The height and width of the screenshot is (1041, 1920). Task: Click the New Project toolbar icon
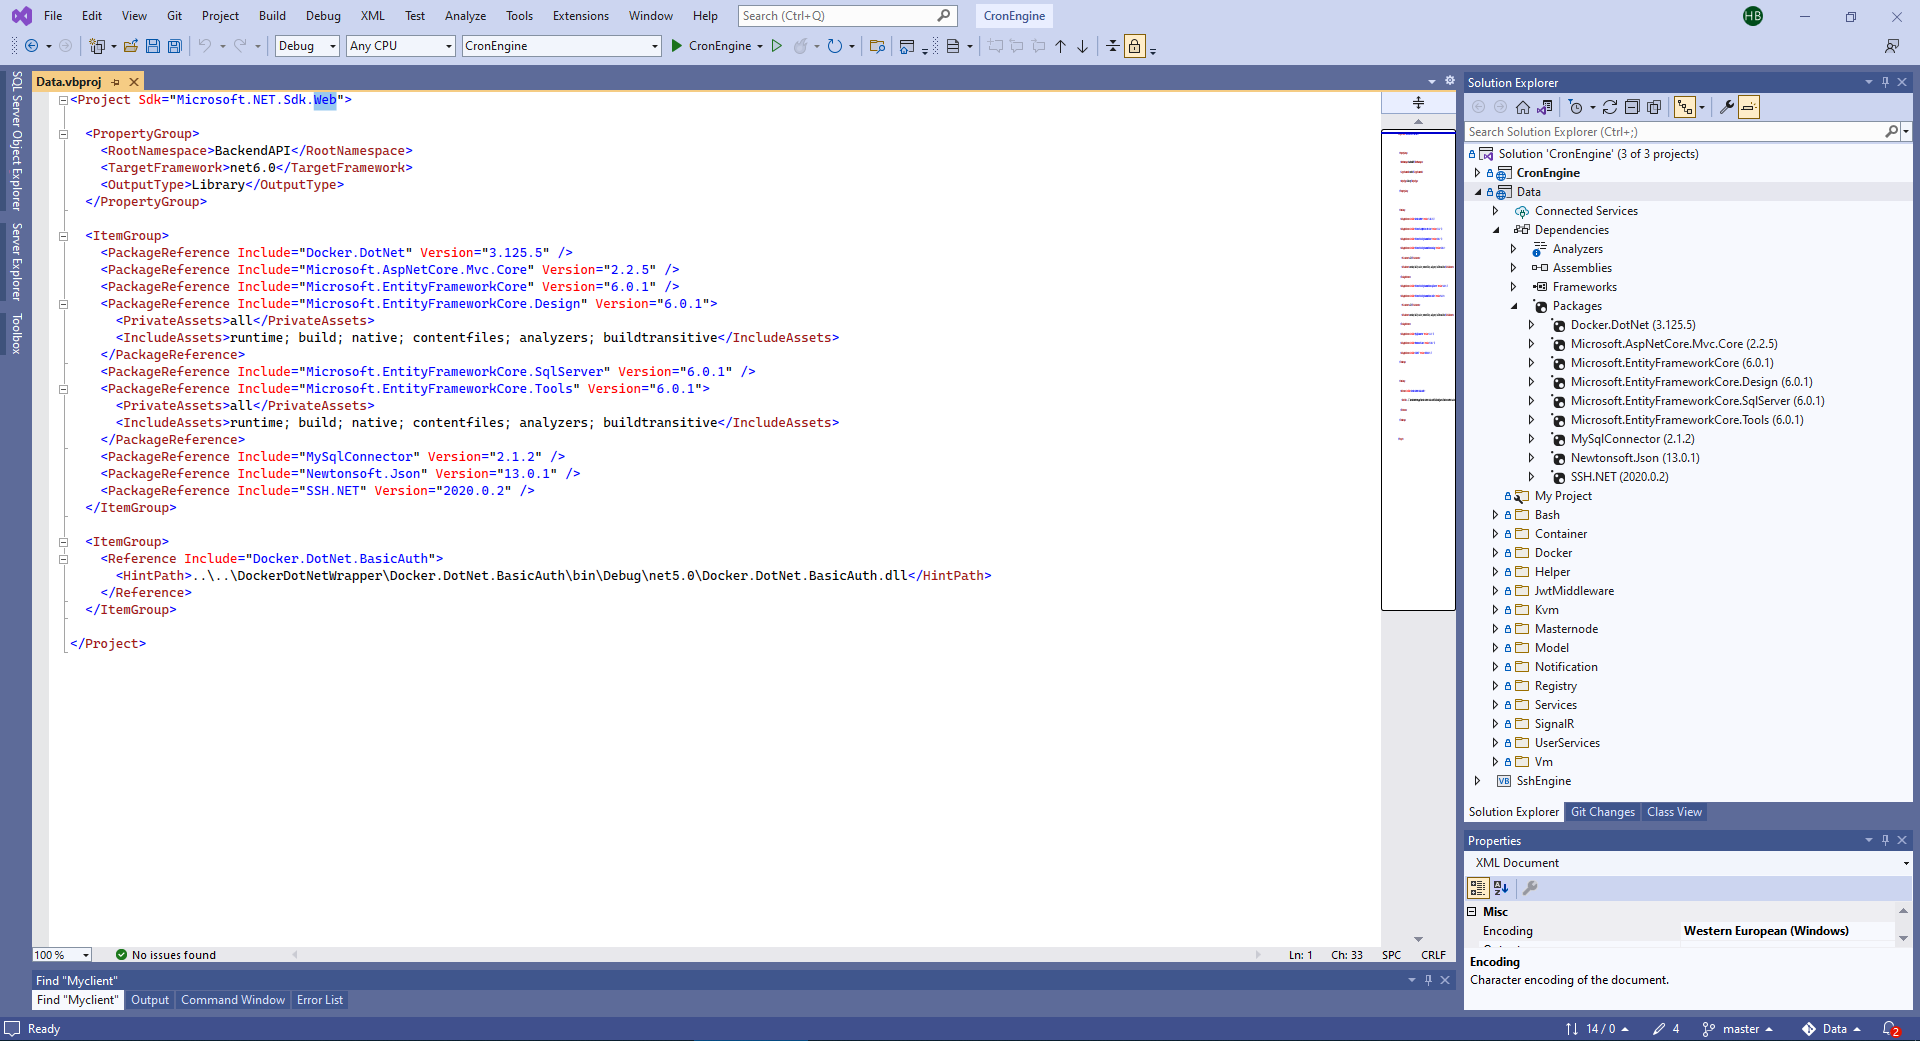pyautogui.click(x=97, y=46)
